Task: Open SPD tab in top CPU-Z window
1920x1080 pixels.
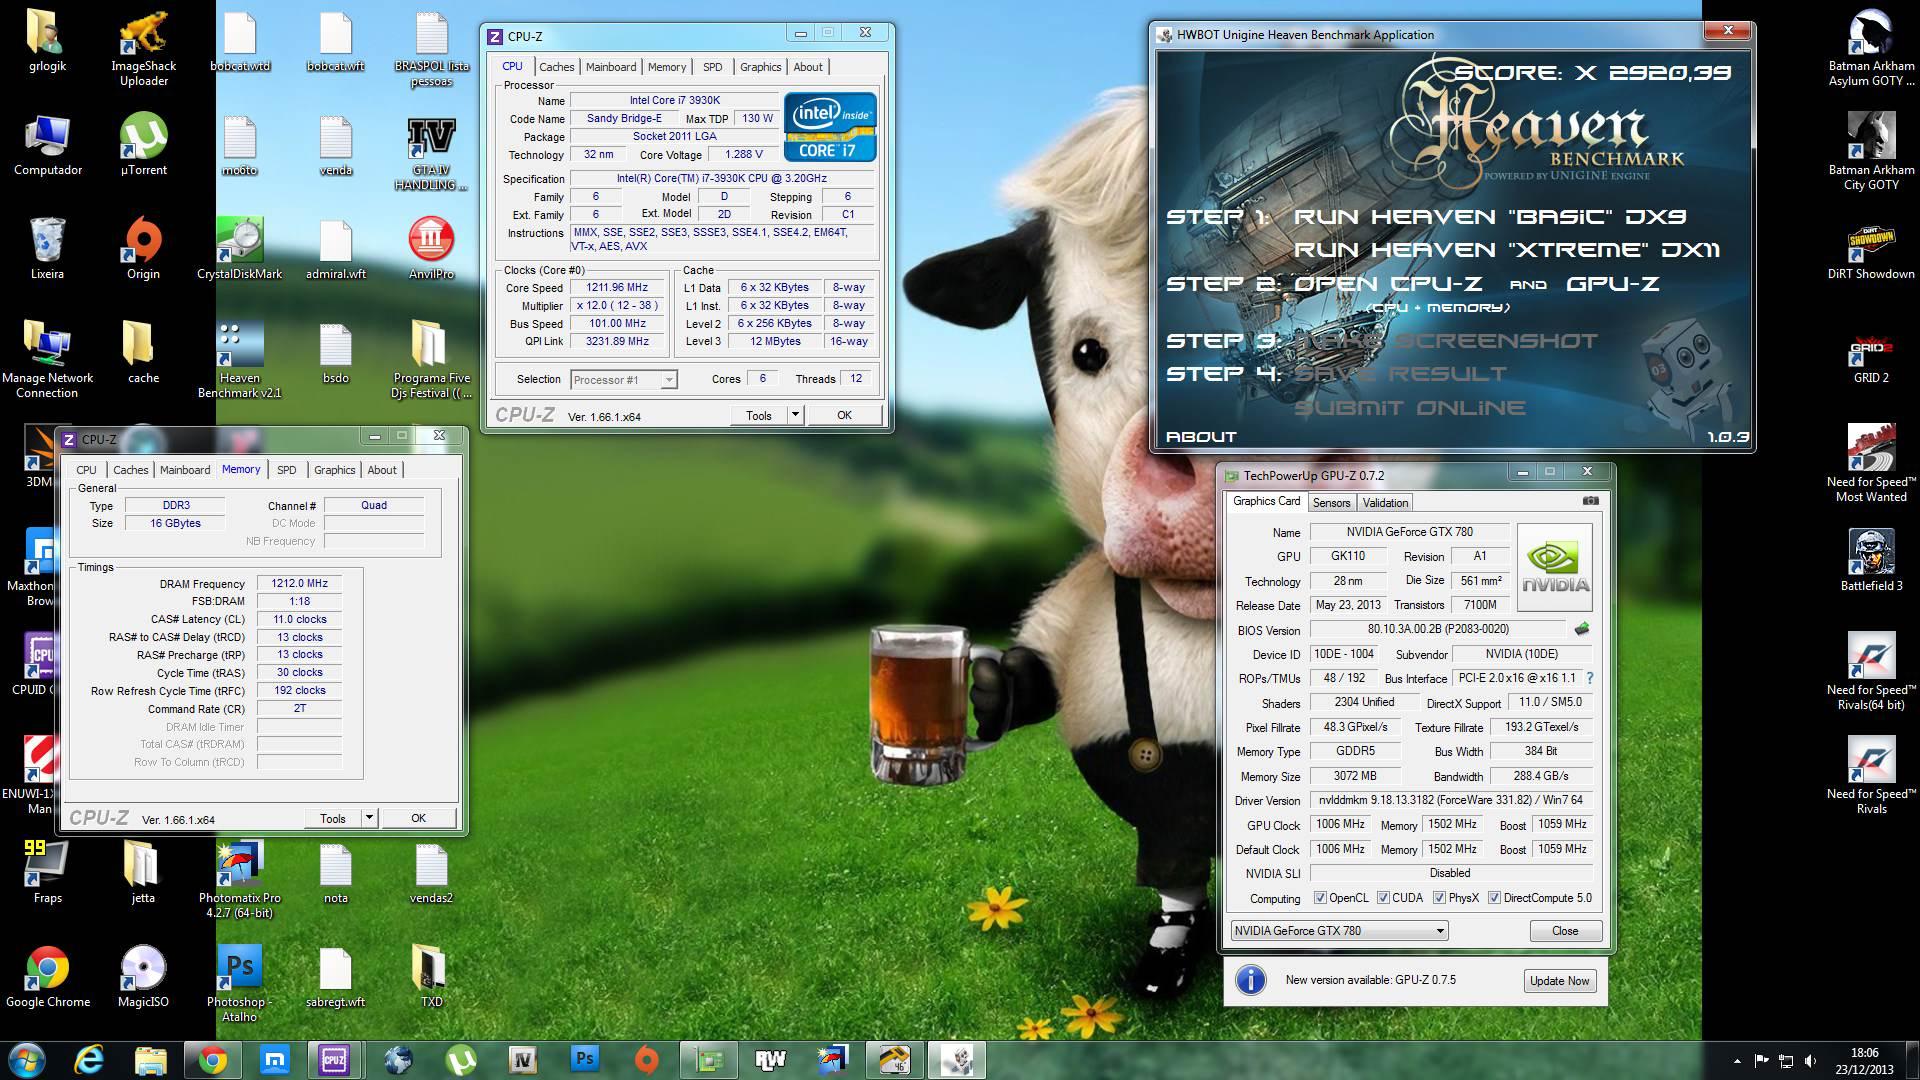Action: coord(712,67)
